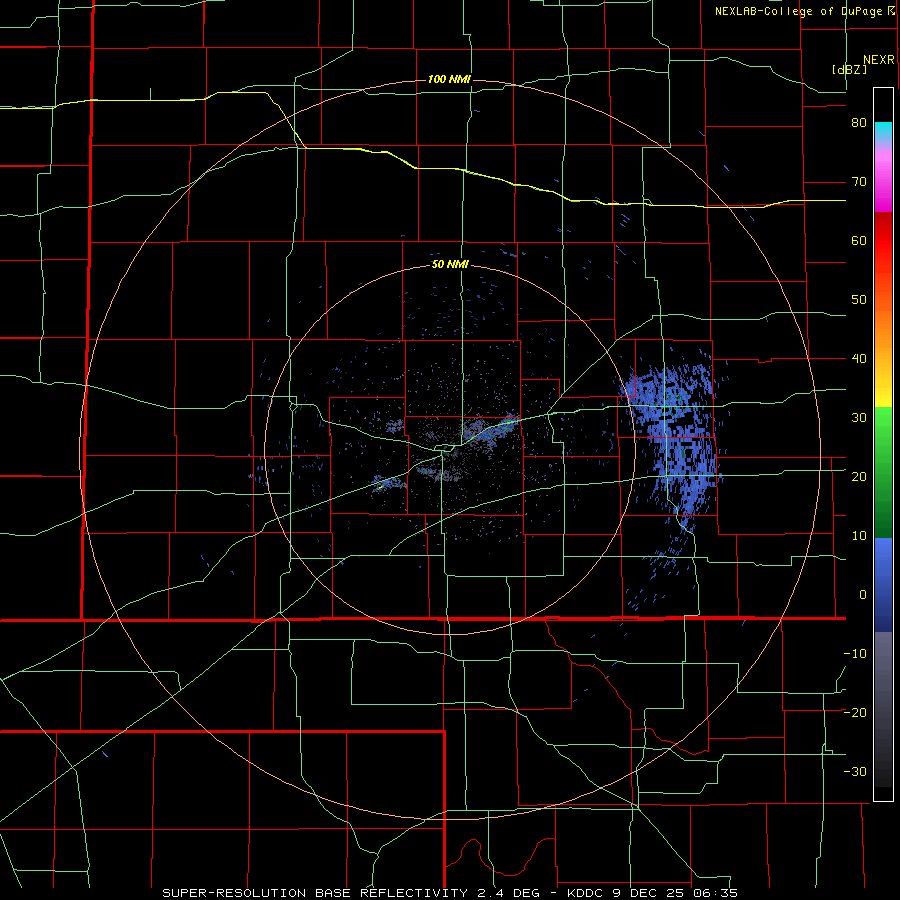900x900 pixels.
Task: Click the 50 dBZ scale value
Action: pos(859,300)
